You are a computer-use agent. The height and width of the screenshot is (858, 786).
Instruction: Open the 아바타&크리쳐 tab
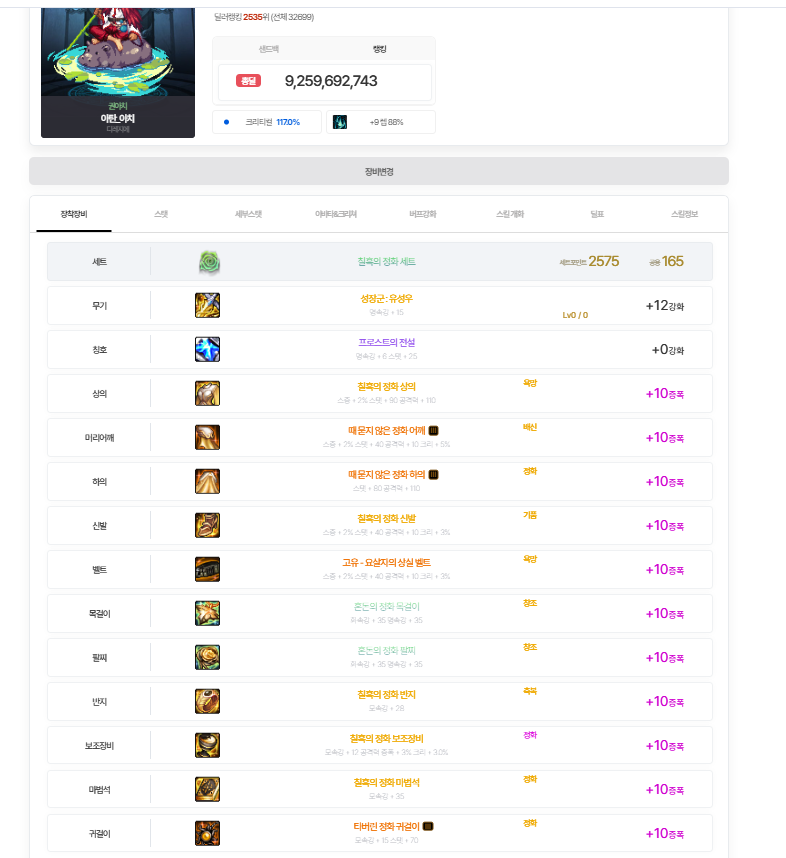(335, 214)
